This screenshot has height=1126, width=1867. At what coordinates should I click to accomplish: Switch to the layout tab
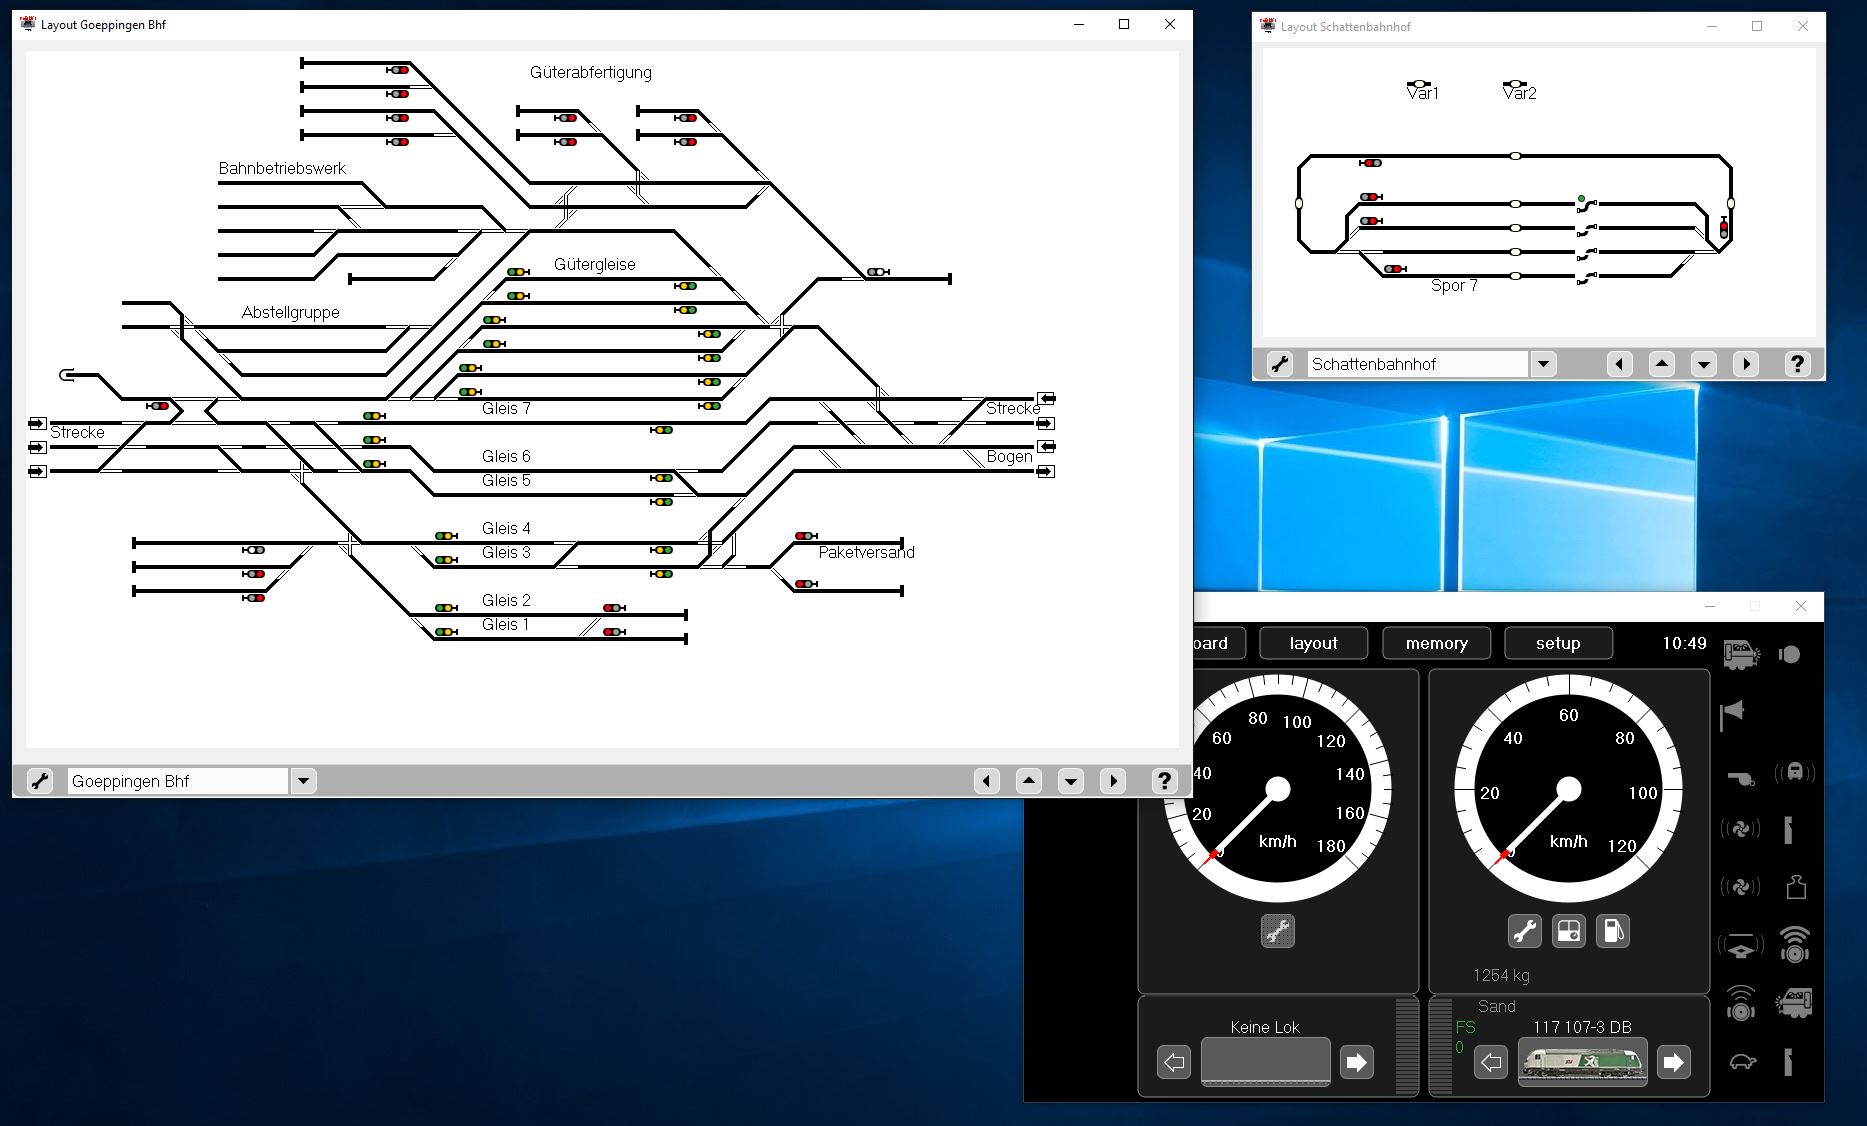point(1313,643)
